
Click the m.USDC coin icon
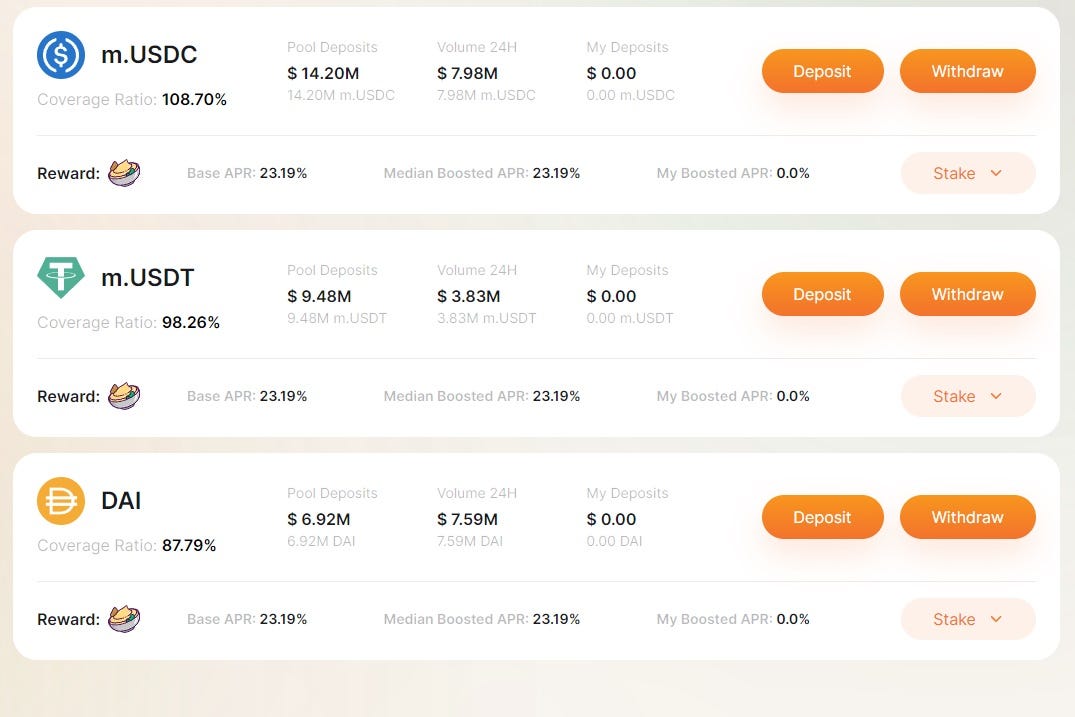61,55
